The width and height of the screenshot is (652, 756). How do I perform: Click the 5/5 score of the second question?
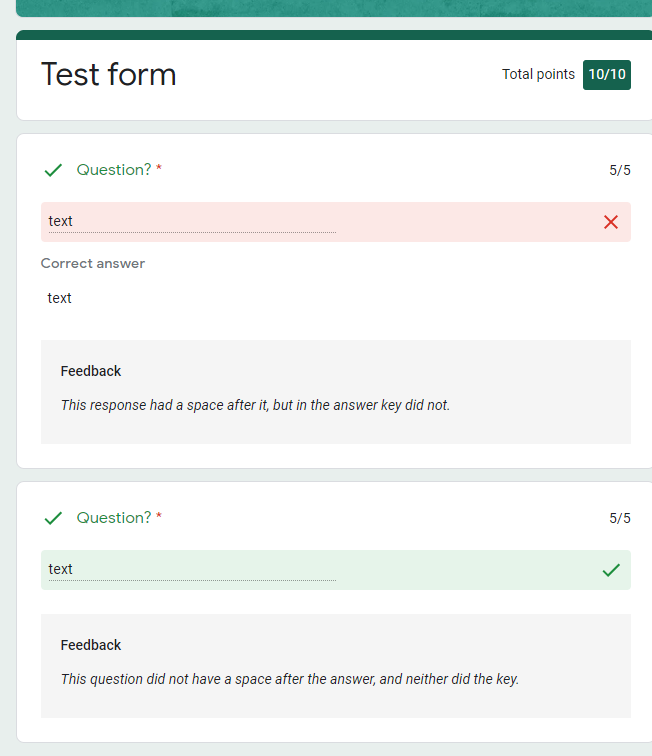pyautogui.click(x=620, y=518)
